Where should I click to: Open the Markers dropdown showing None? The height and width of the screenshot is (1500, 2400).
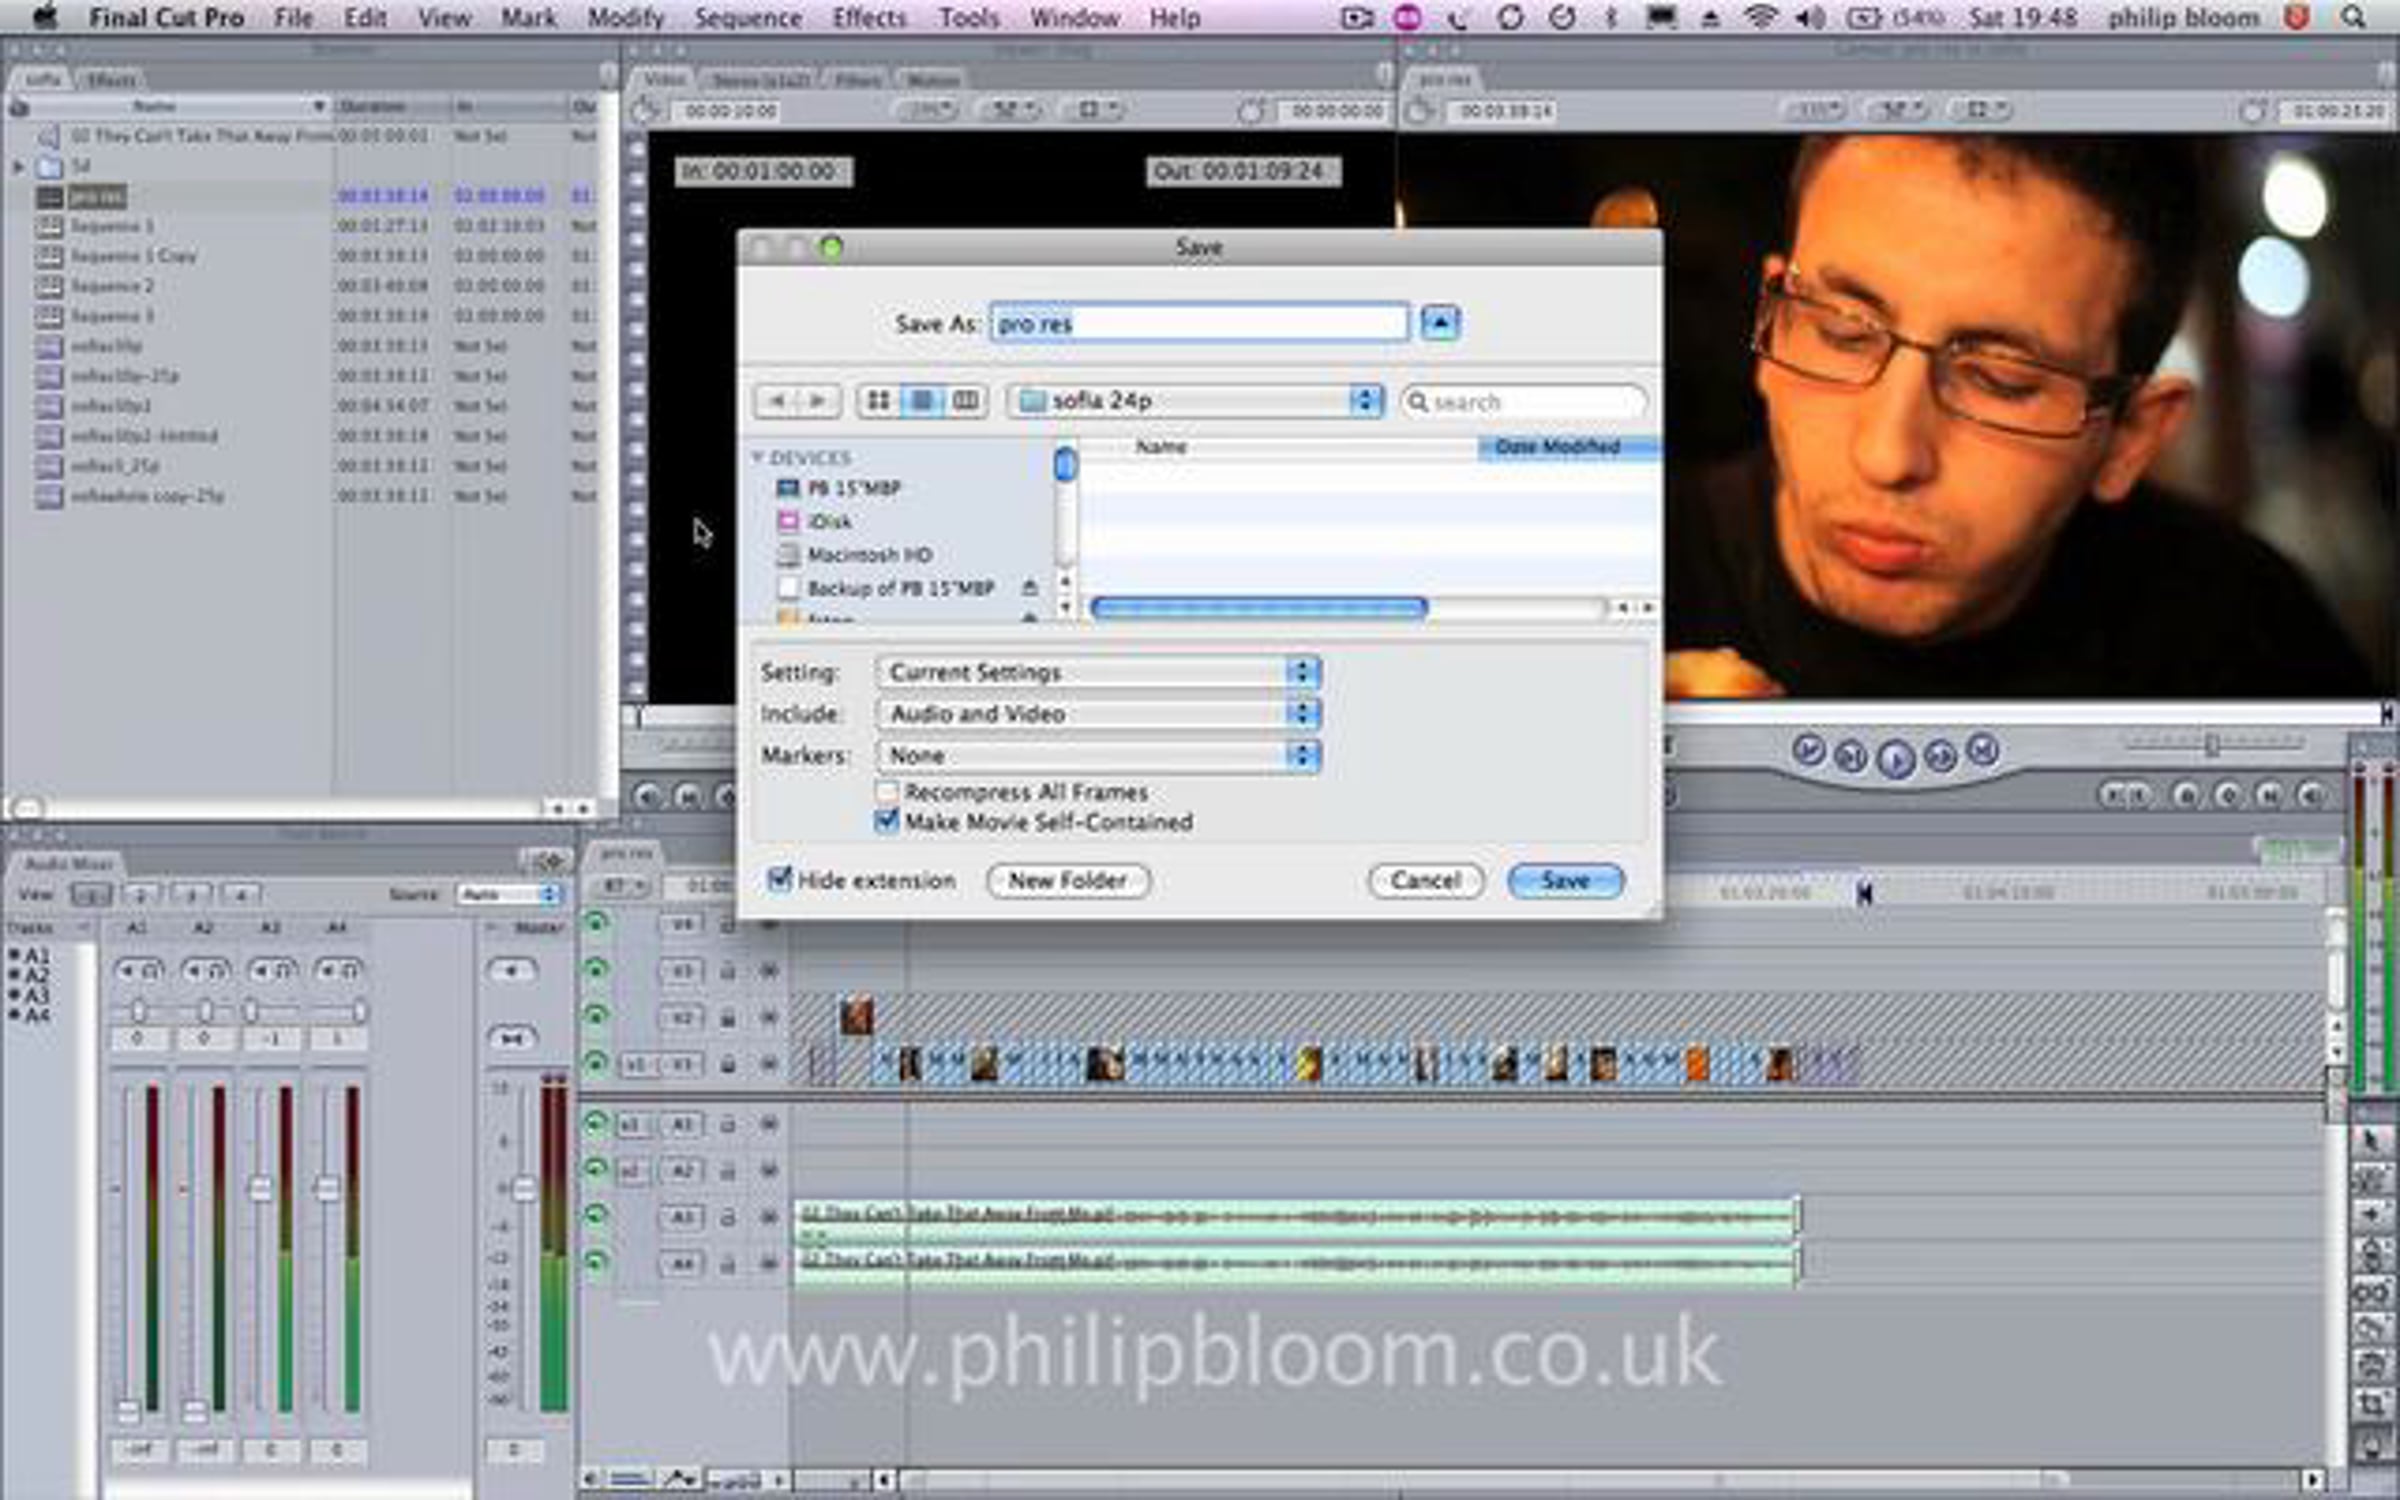tap(1098, 756)
